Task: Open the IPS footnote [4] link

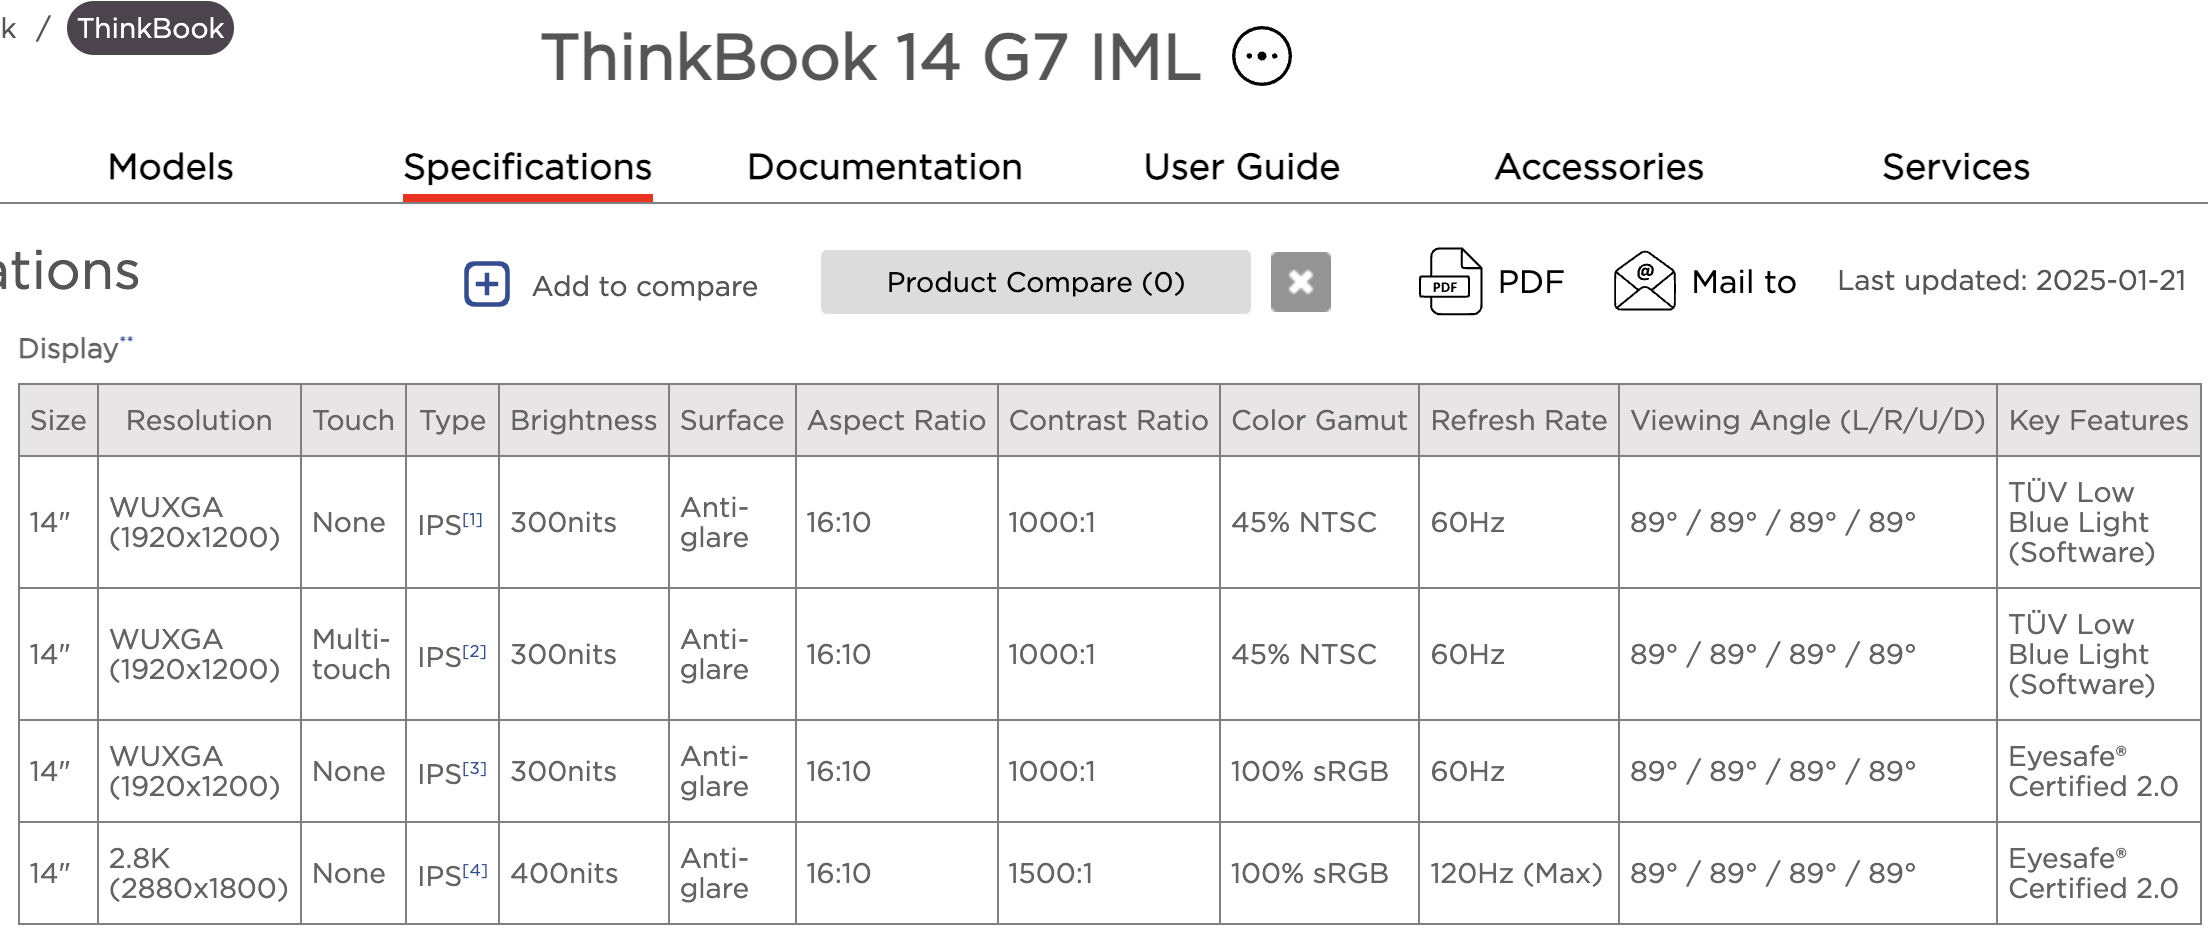Action: click(x=475, y=870)
